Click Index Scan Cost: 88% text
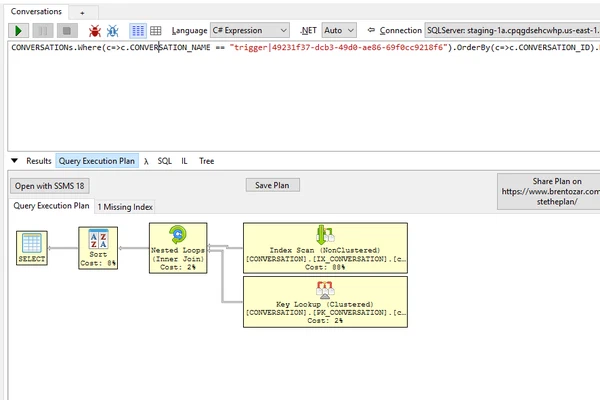 pyautogui.click(x=325, y=267)
